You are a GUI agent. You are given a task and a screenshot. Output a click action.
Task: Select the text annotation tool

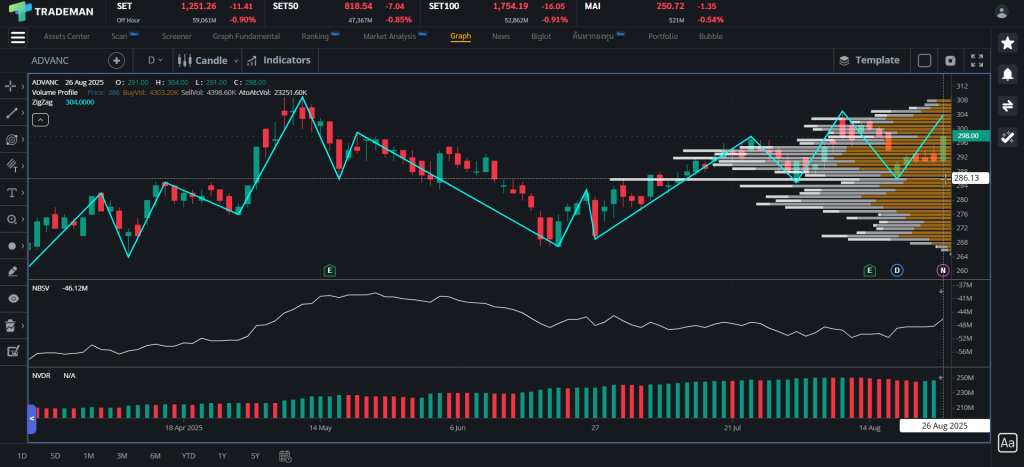[x=13, y=192]
